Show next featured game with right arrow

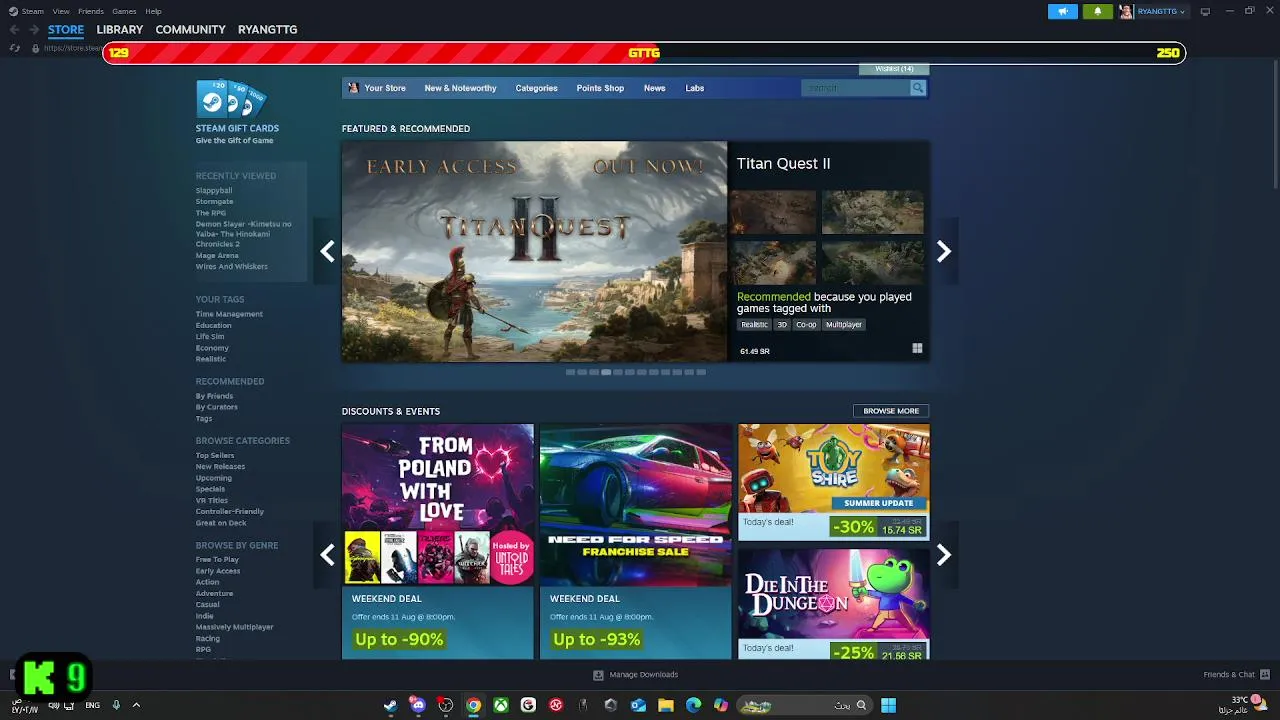[x=943, y=251]
